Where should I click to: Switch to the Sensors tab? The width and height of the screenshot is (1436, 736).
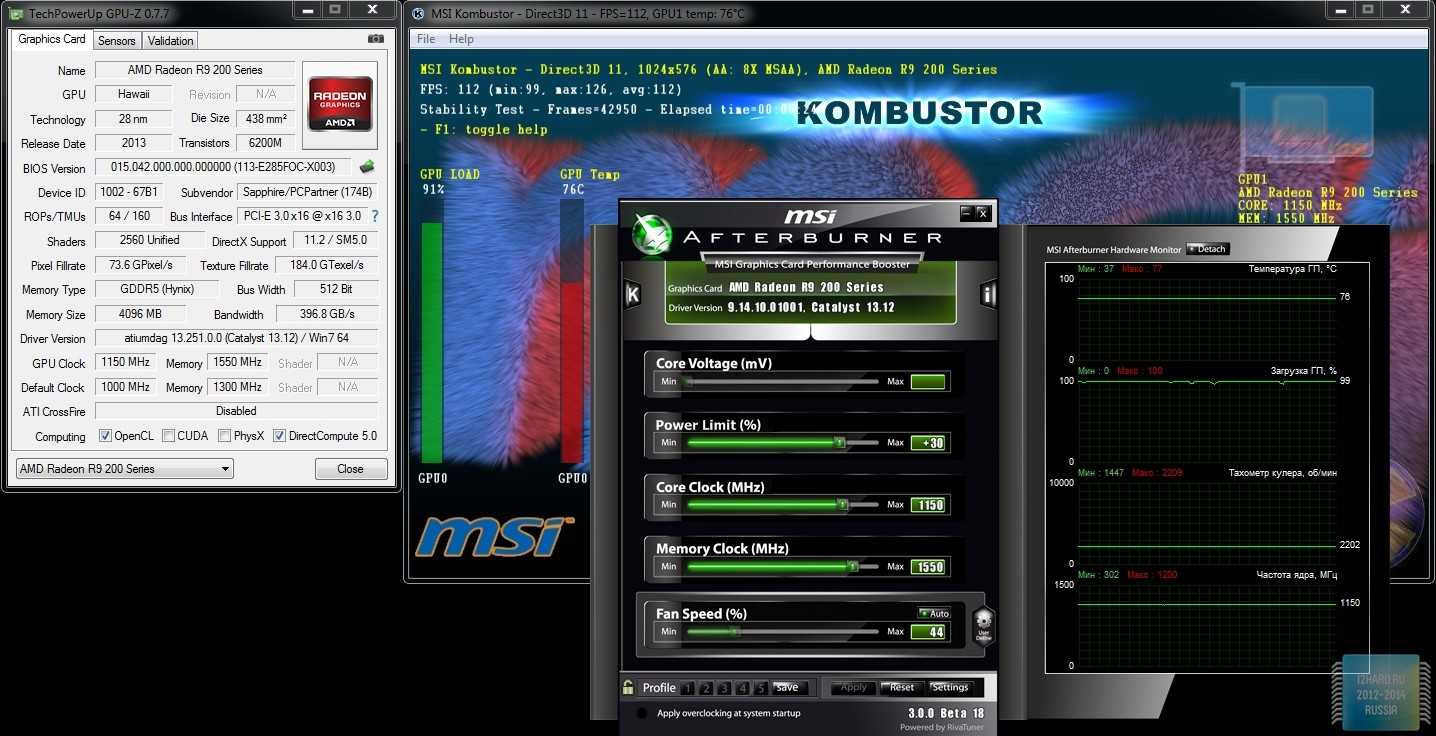(x=117, y=41)
